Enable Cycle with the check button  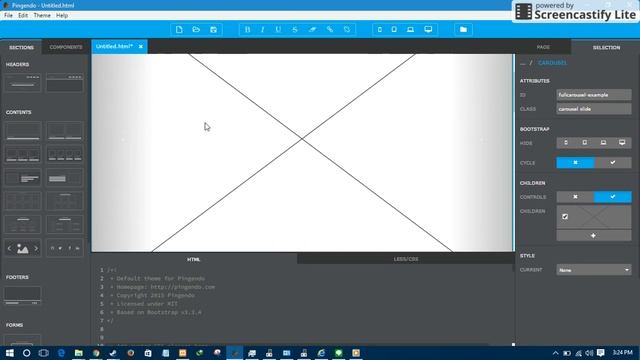pos(613,162)
